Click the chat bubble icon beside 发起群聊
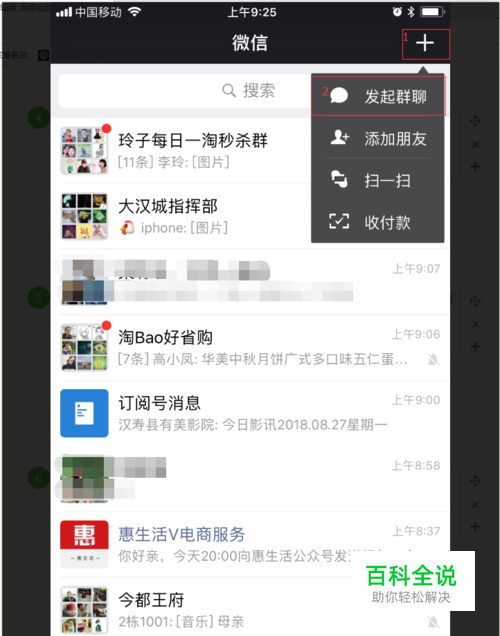This screenshot has height=636, width=500. [339, 97]
